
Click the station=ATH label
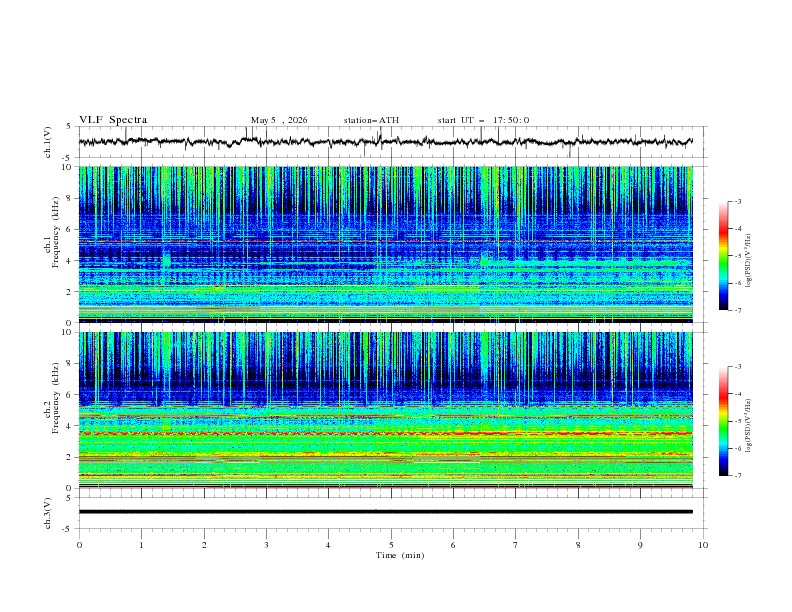[x=371, y=120]
